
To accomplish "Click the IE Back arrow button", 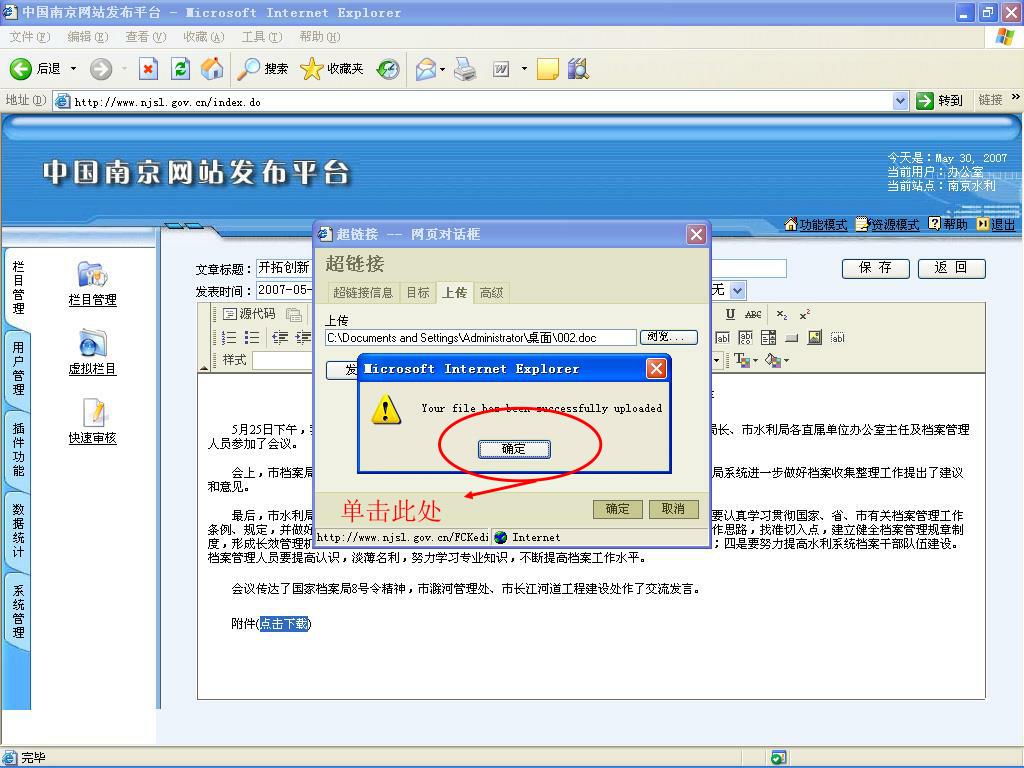I will (20, 69).
